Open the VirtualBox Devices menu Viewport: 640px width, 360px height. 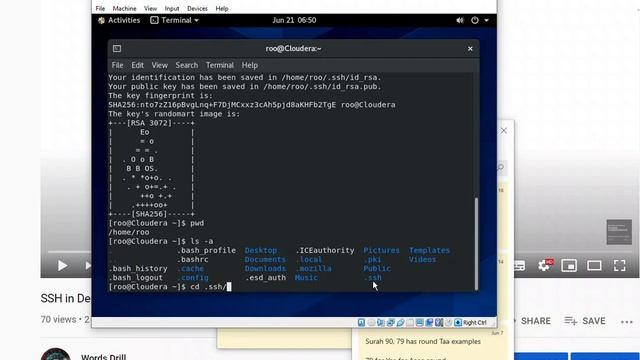(x=197, y=8)
